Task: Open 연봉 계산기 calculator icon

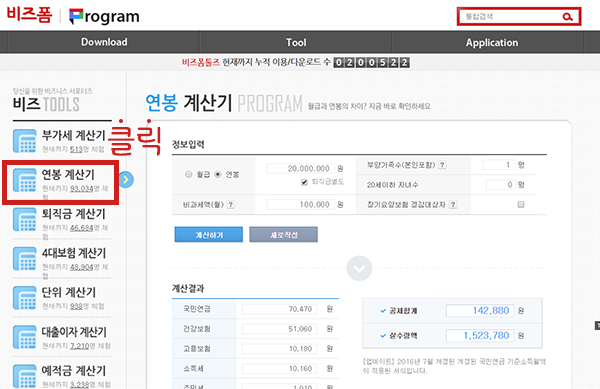Action: (24, 180)
